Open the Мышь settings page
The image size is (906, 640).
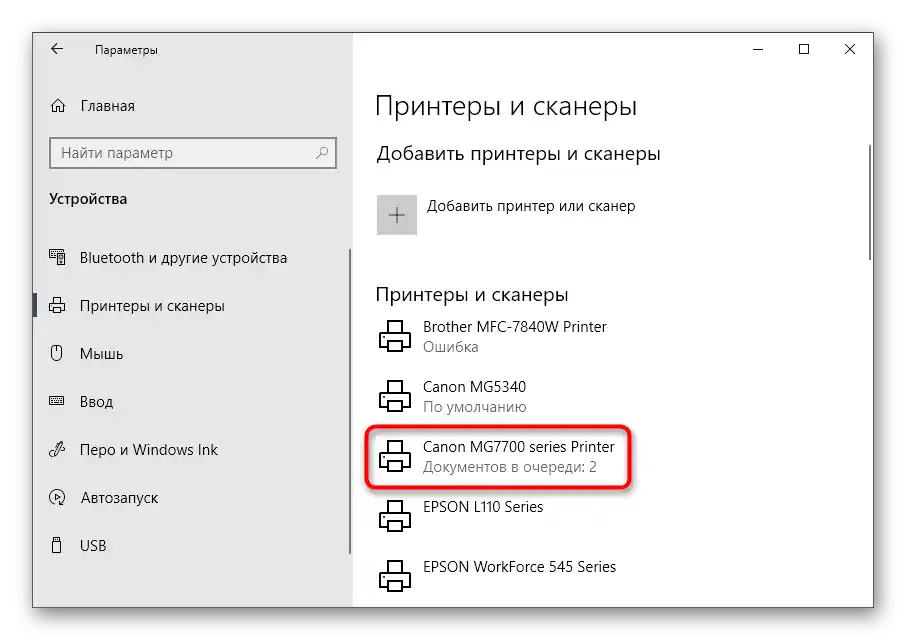(x=101, y=354)
